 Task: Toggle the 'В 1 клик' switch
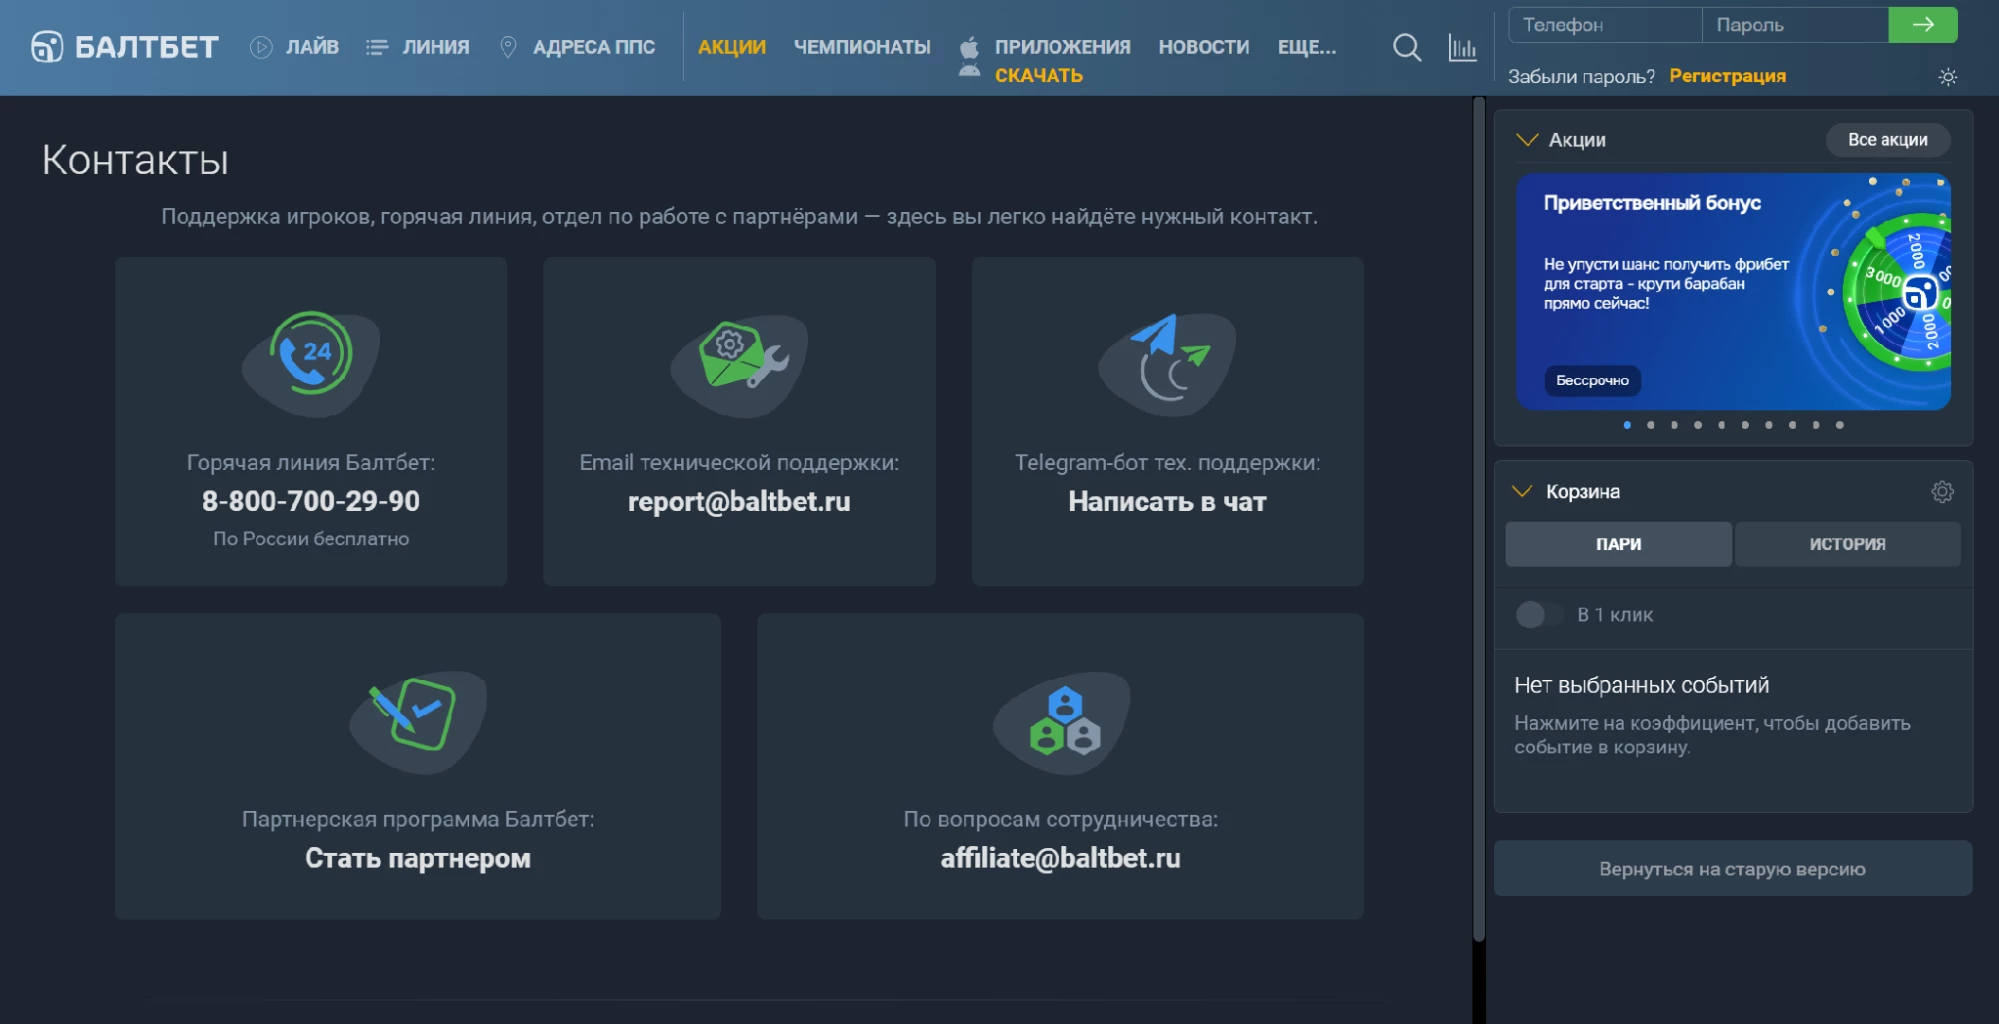[x=1538, y=615]
